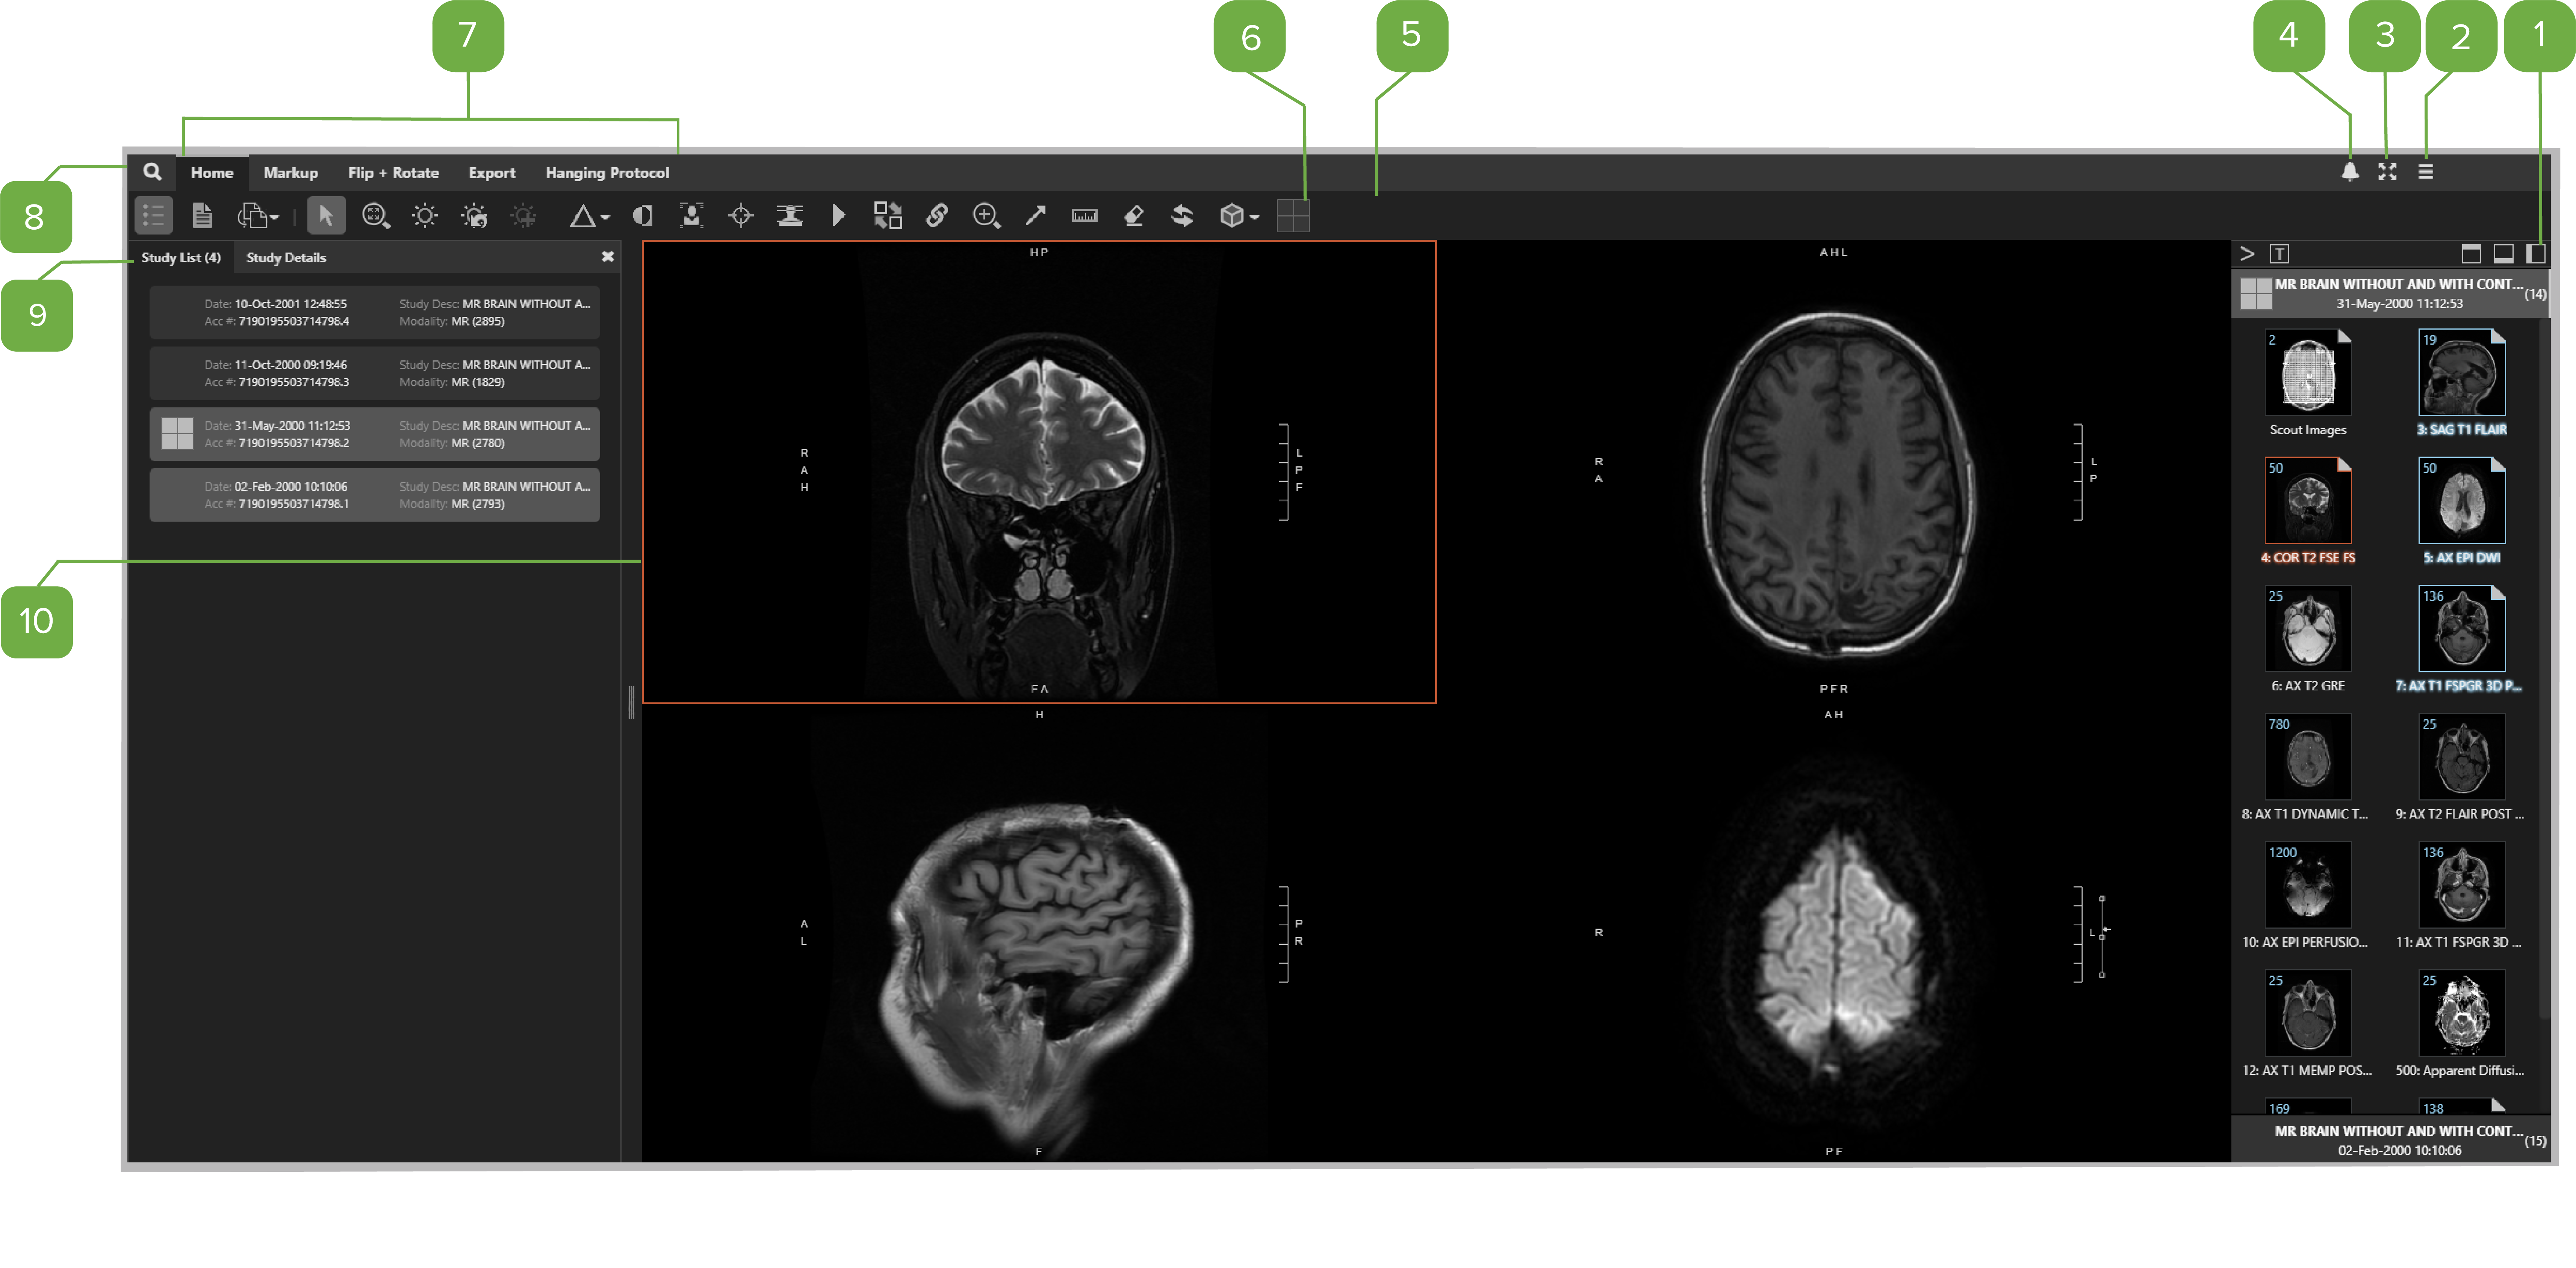Open the 3D cube tool dropdown

[x=1237, y=215]
